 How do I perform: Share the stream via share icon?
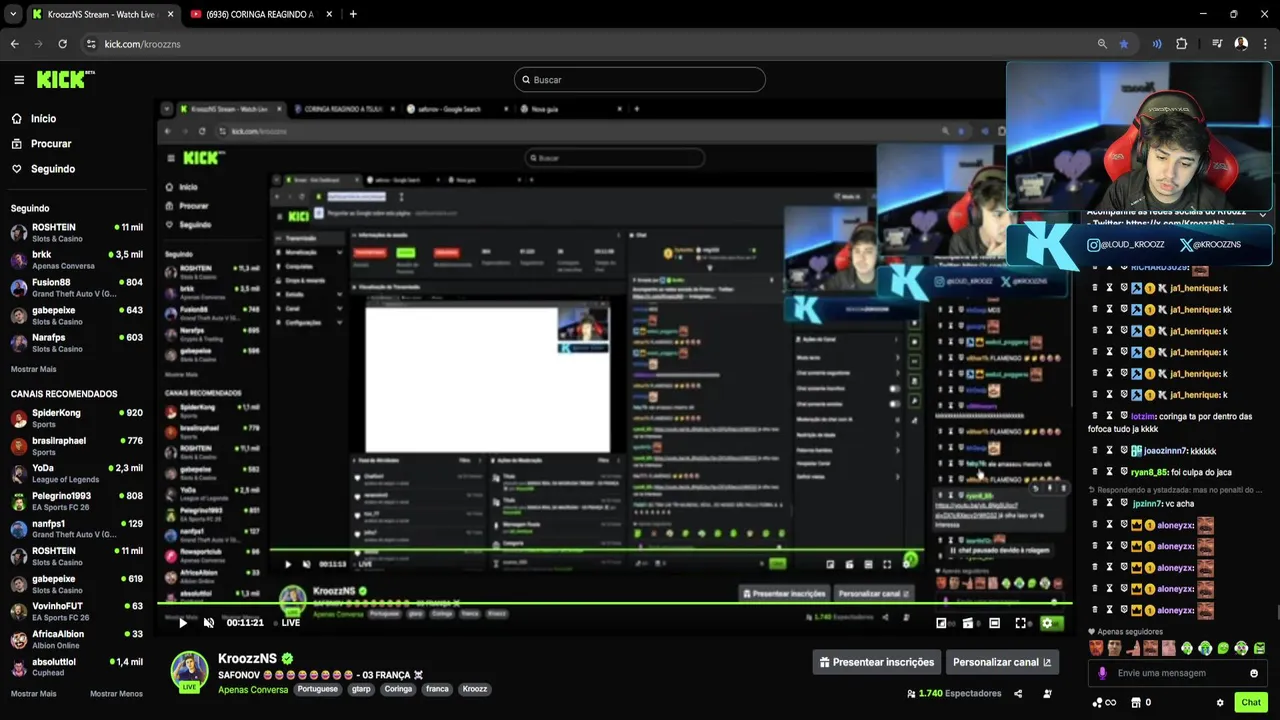(x=1018, y=694)
